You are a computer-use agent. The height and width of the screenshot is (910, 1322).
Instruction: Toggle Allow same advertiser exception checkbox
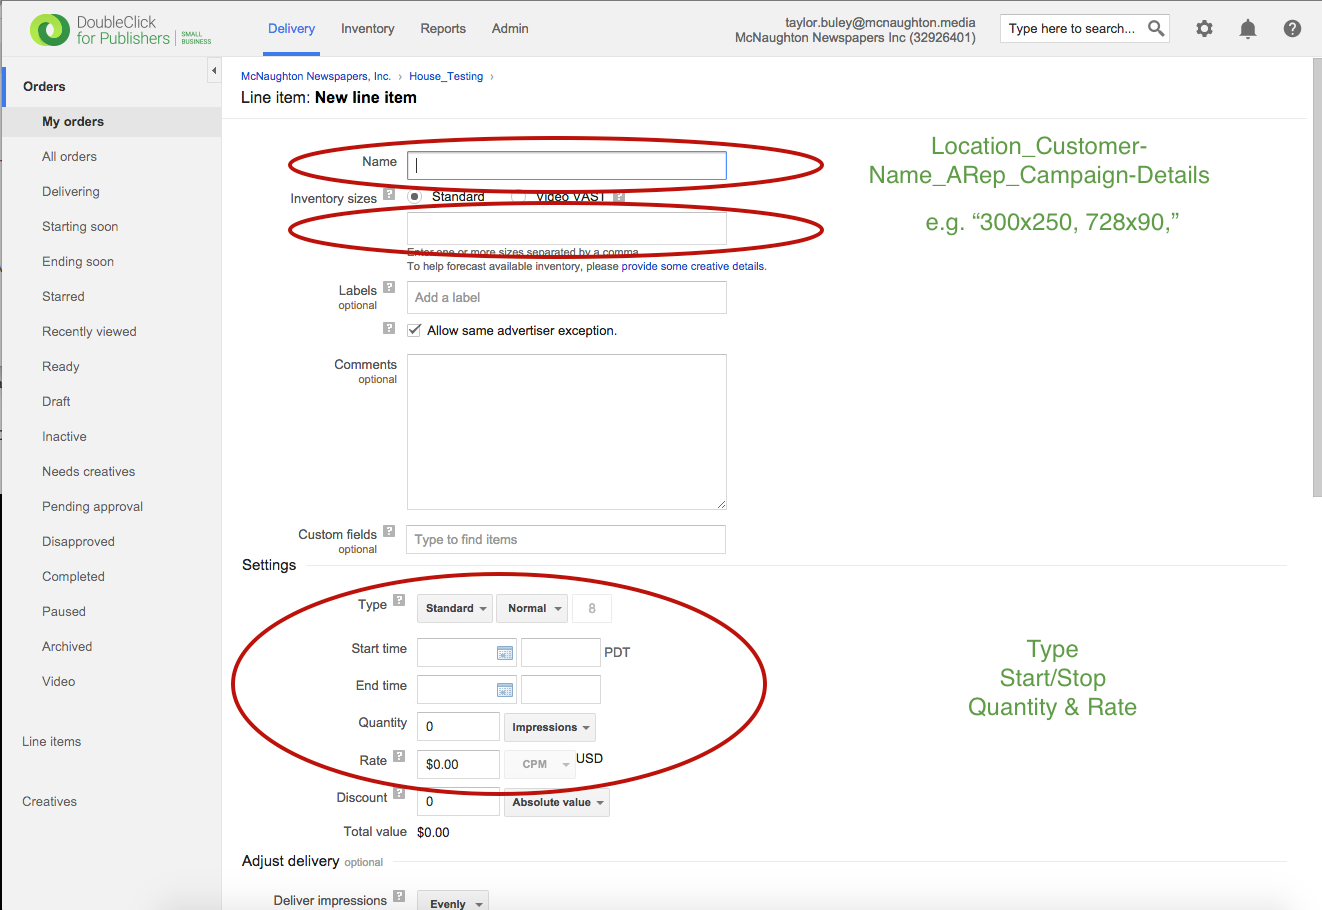(414, 330)
